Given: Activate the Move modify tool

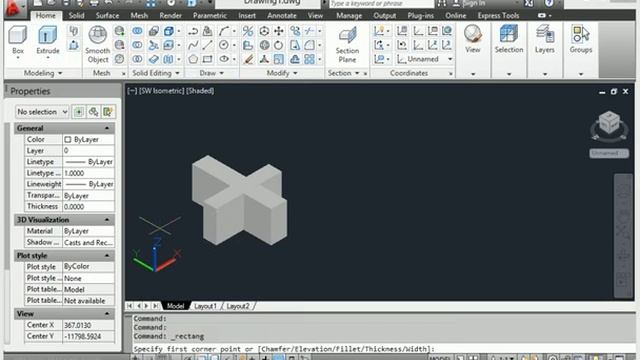Looking at the screenshot, I should (x=279, y=31).
